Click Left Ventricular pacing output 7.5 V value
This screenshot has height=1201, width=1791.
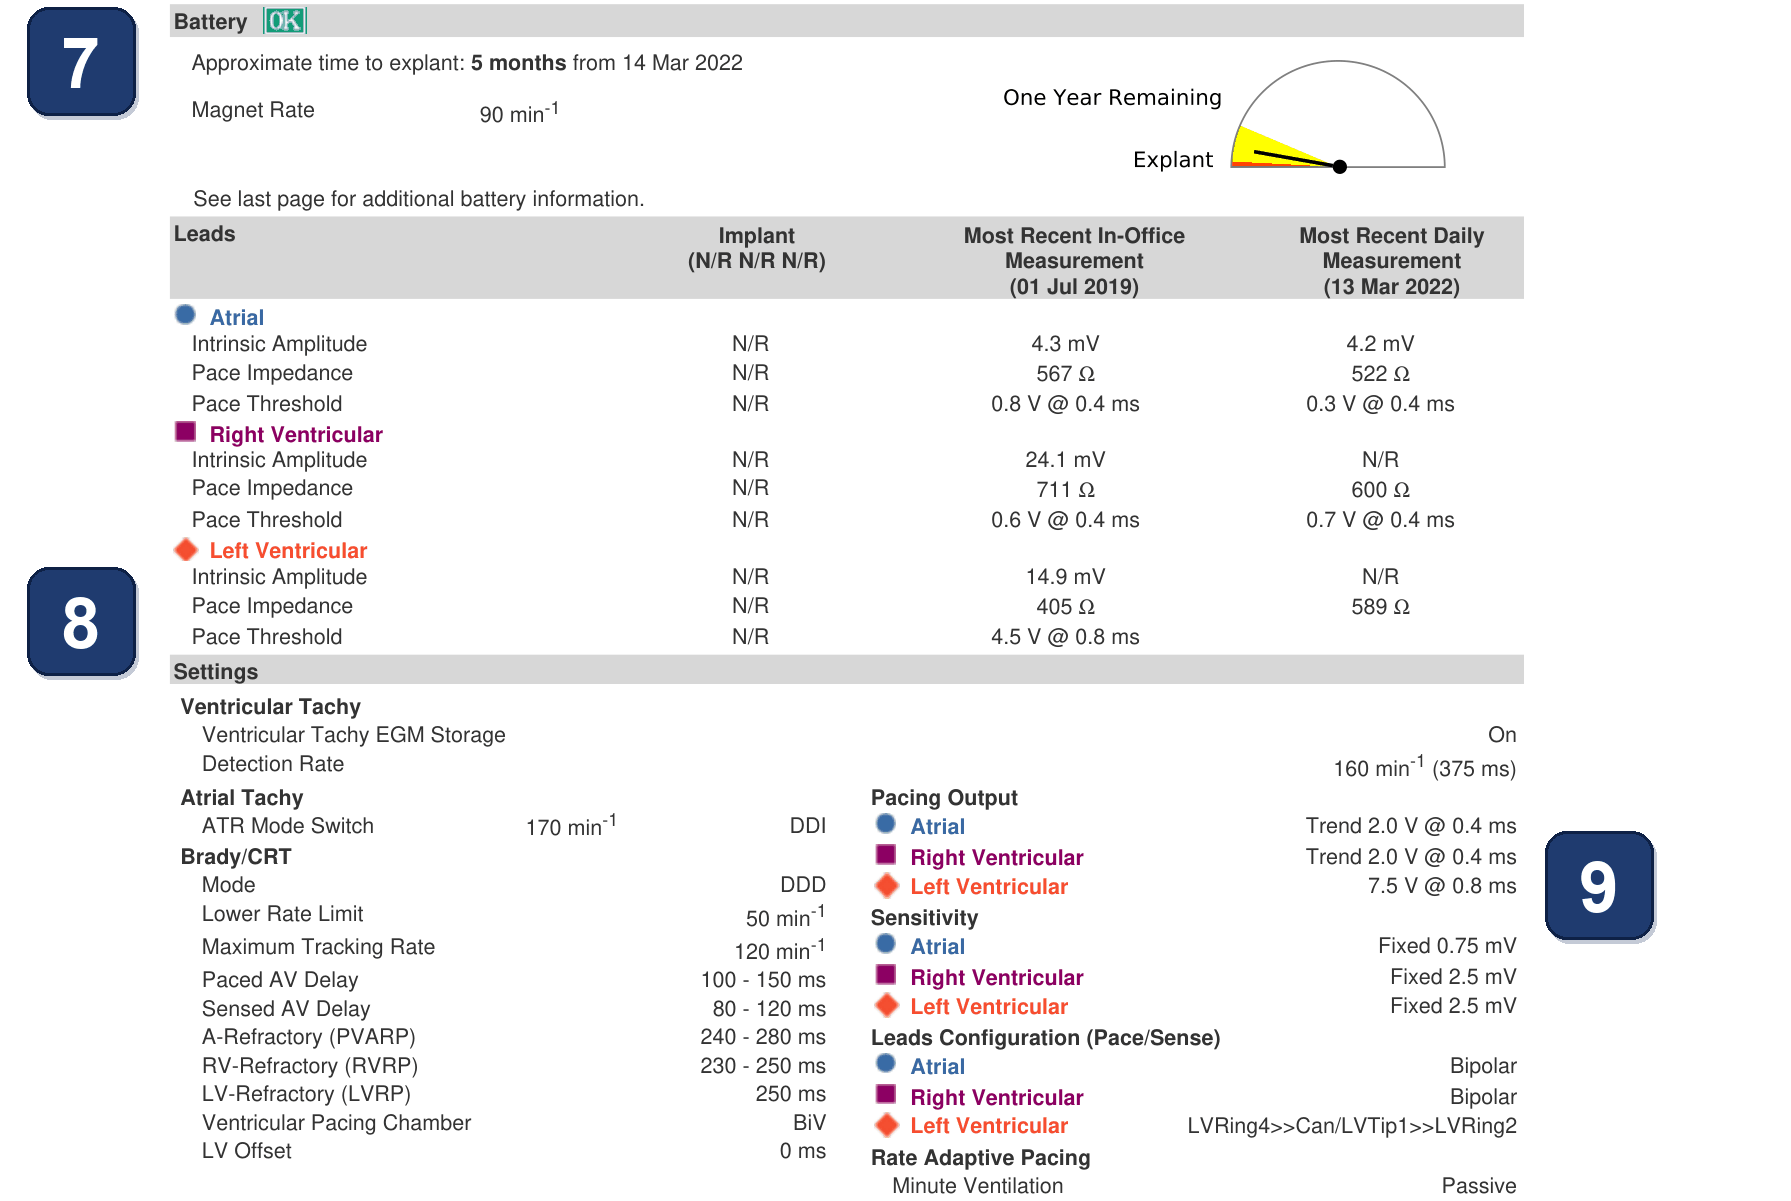coord(1442,886)
